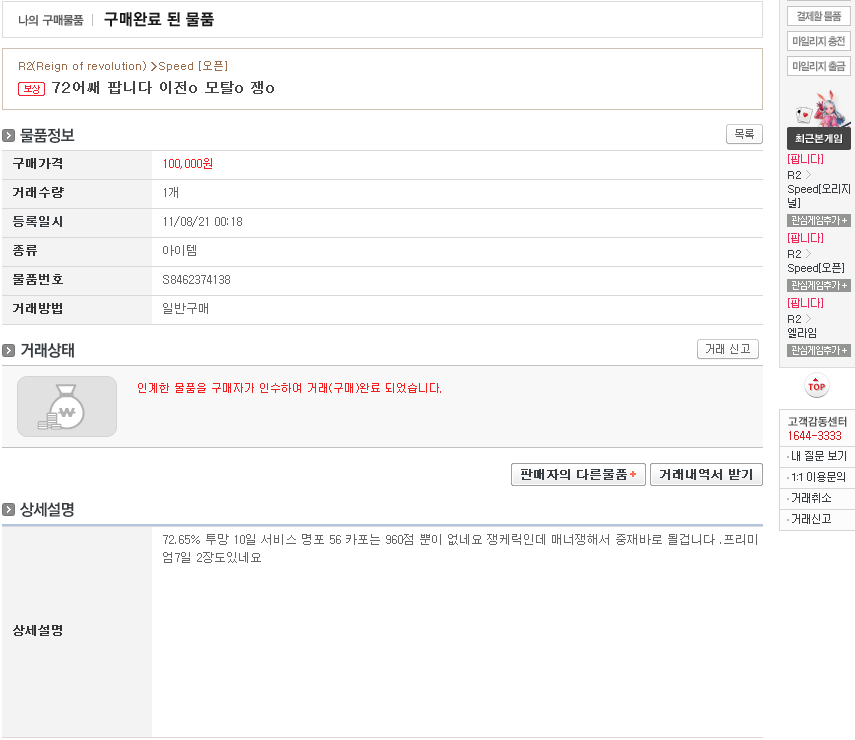Click the 마일리지 충전 button
855x740 pixels.
818,41
